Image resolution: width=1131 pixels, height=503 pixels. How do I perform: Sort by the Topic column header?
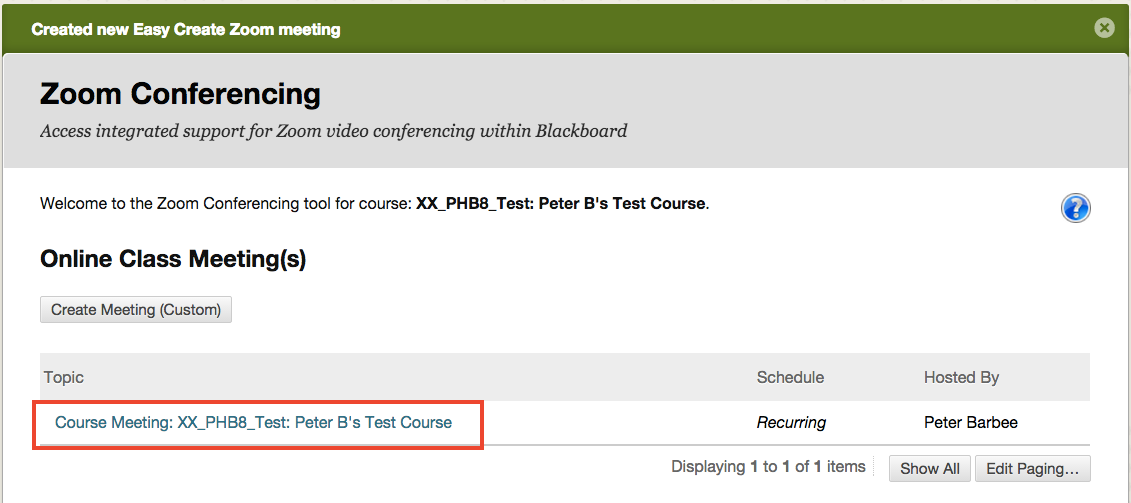(x=64, y=377)
